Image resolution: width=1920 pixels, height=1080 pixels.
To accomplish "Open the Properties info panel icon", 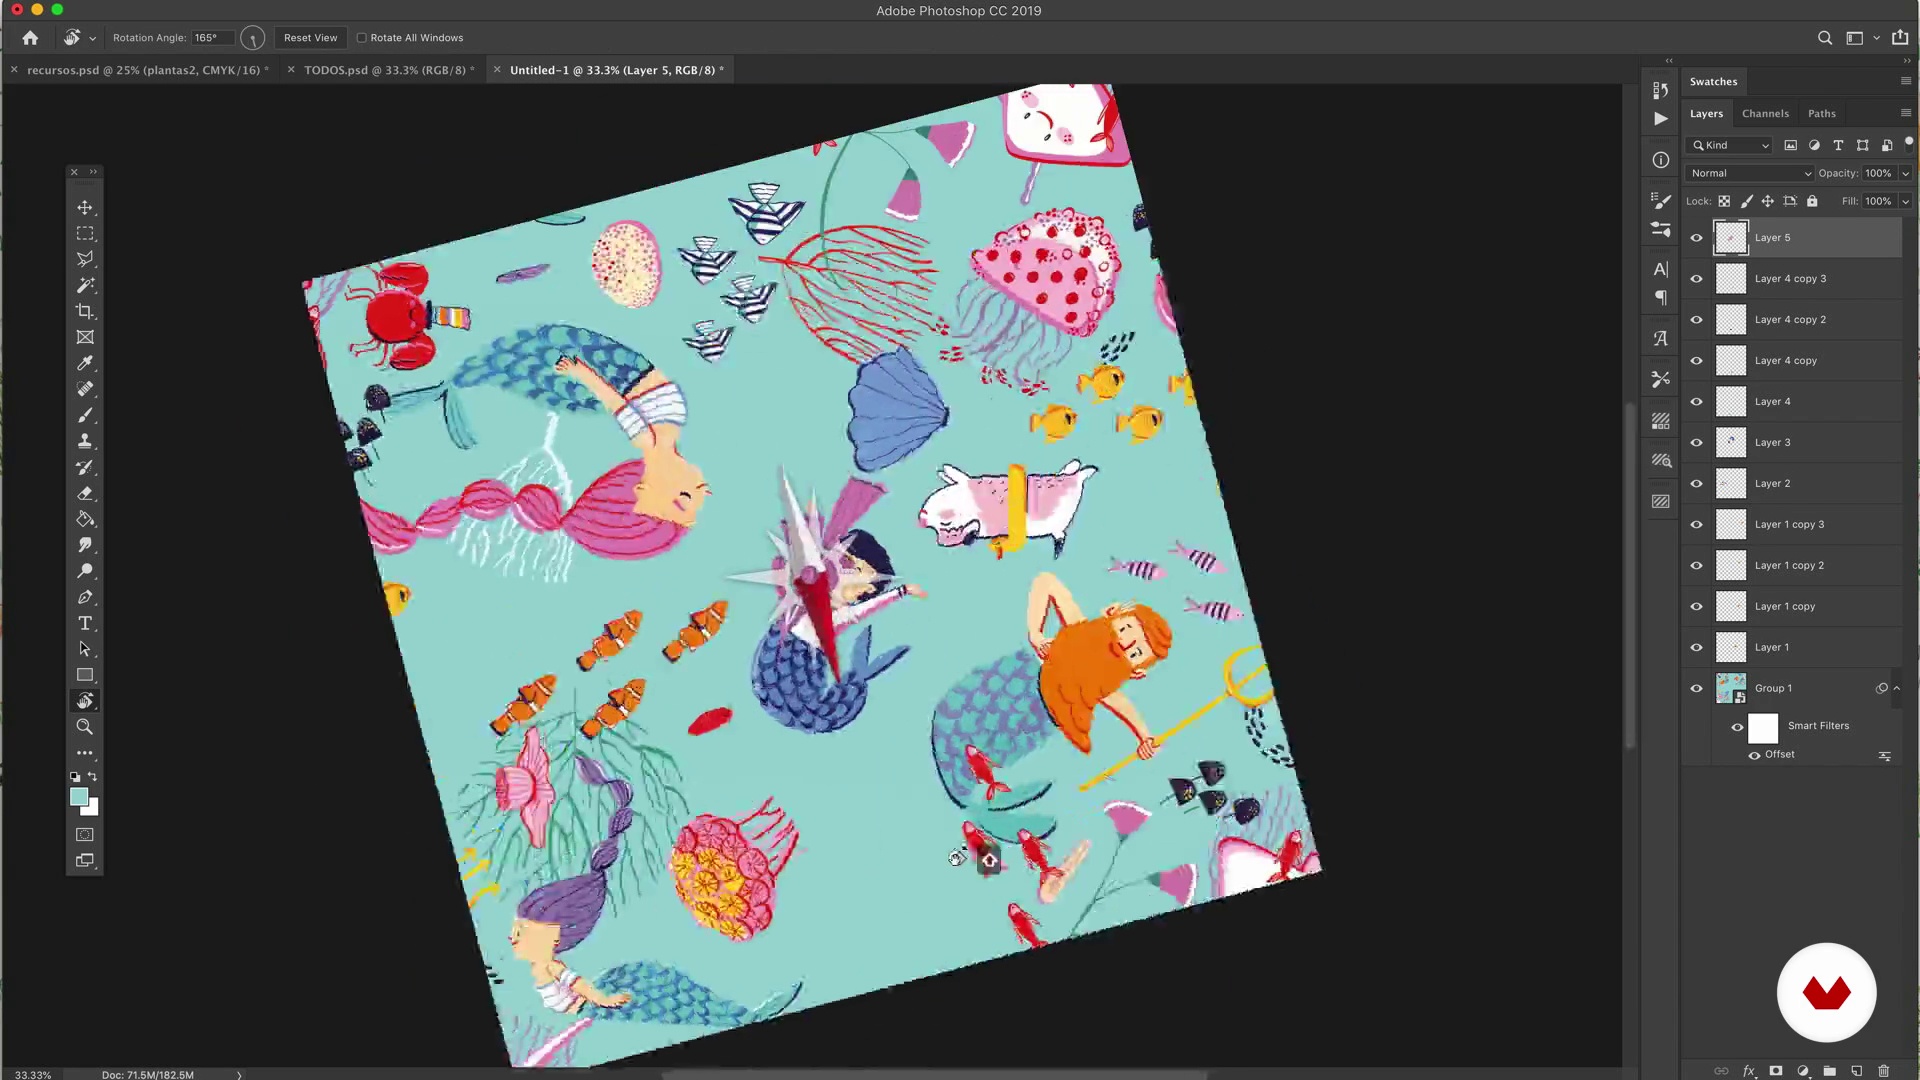I will coord(1661,160).
